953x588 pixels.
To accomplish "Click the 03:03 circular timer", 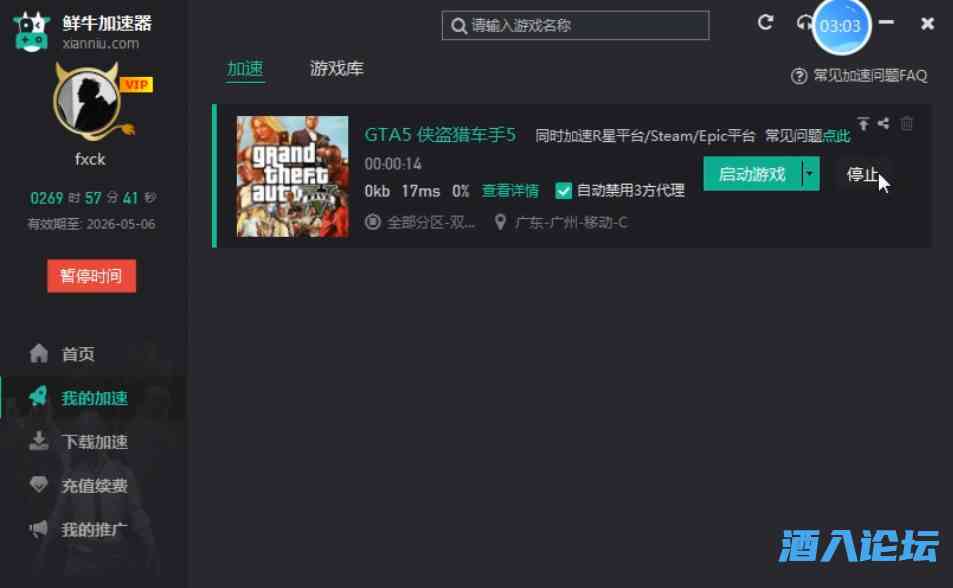I will click(840, 26).
